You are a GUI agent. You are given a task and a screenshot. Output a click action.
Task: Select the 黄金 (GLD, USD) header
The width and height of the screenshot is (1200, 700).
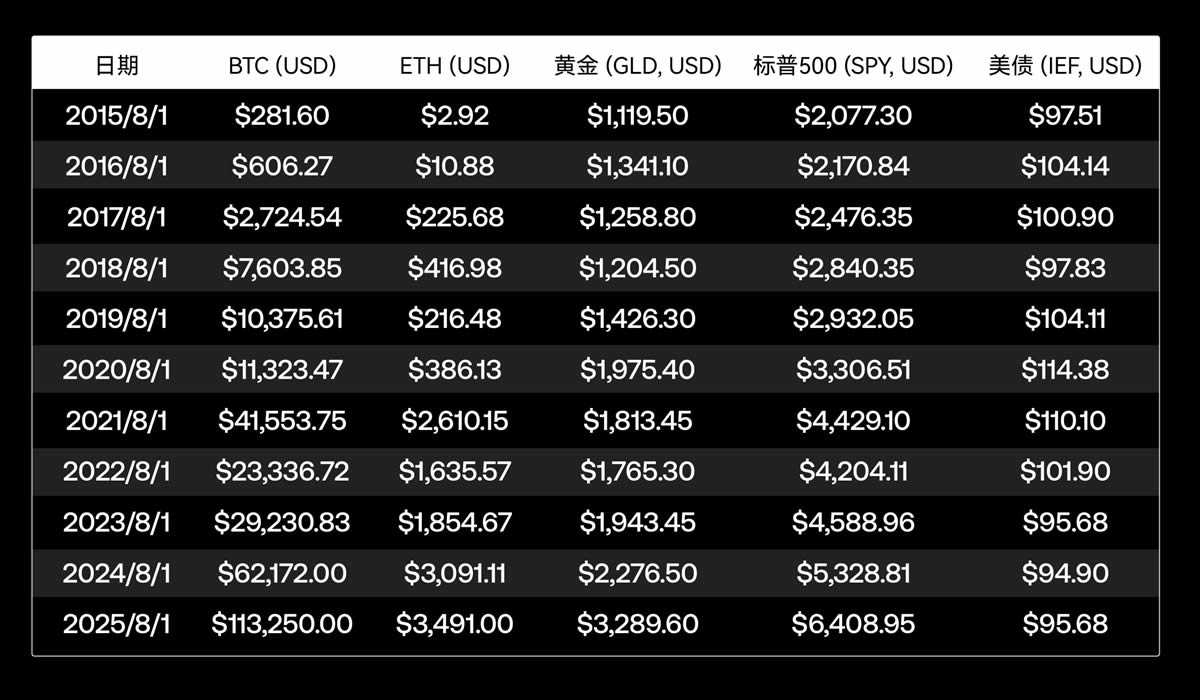pyautogui.click(x=637, y=66)
